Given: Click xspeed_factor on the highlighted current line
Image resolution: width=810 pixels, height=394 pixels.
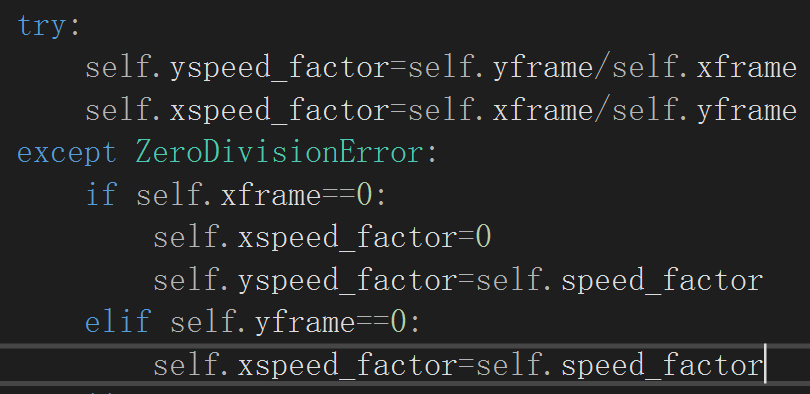Looking at the screenshot, I should pyautogui.click(x=347, y=366).
